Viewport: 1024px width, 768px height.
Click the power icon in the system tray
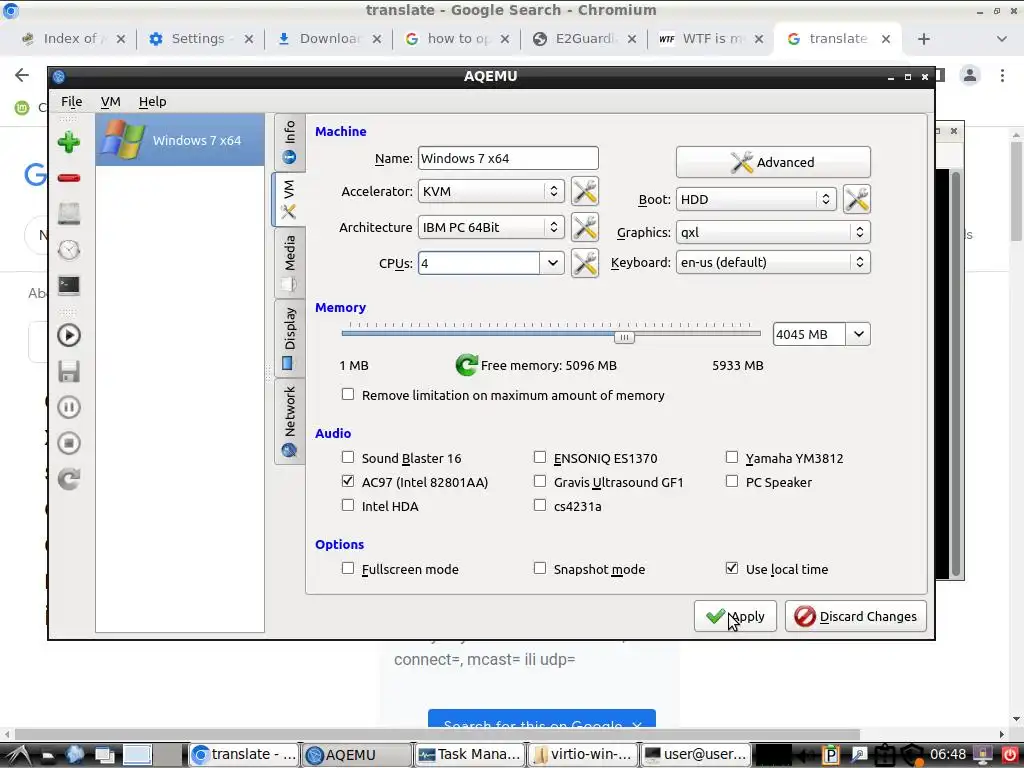pyautogui.click(x=1009, y=754)
